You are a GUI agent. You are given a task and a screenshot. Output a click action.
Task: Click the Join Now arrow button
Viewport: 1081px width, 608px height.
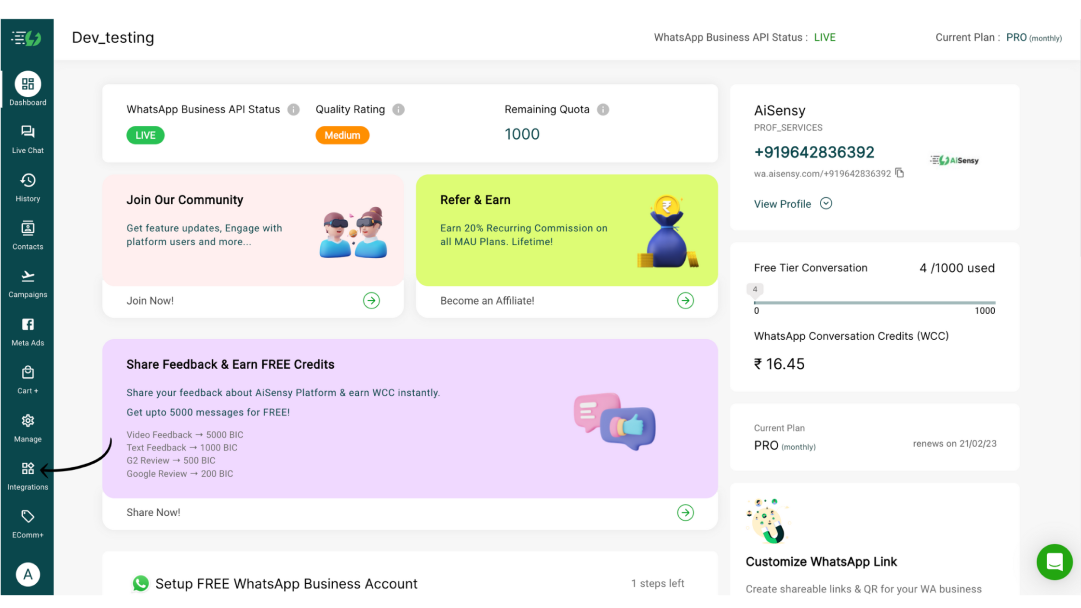(371, 300)
